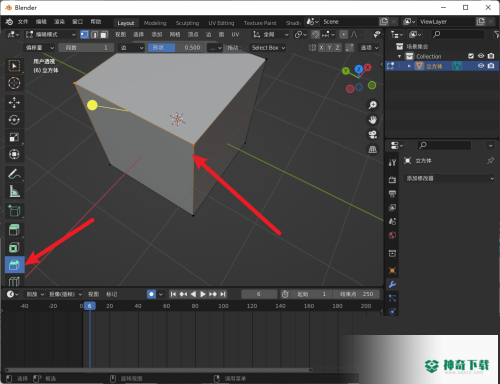500x384 pixels.
Task: Select the 3D Cursor tool
Action: click(x=14, y=83)
